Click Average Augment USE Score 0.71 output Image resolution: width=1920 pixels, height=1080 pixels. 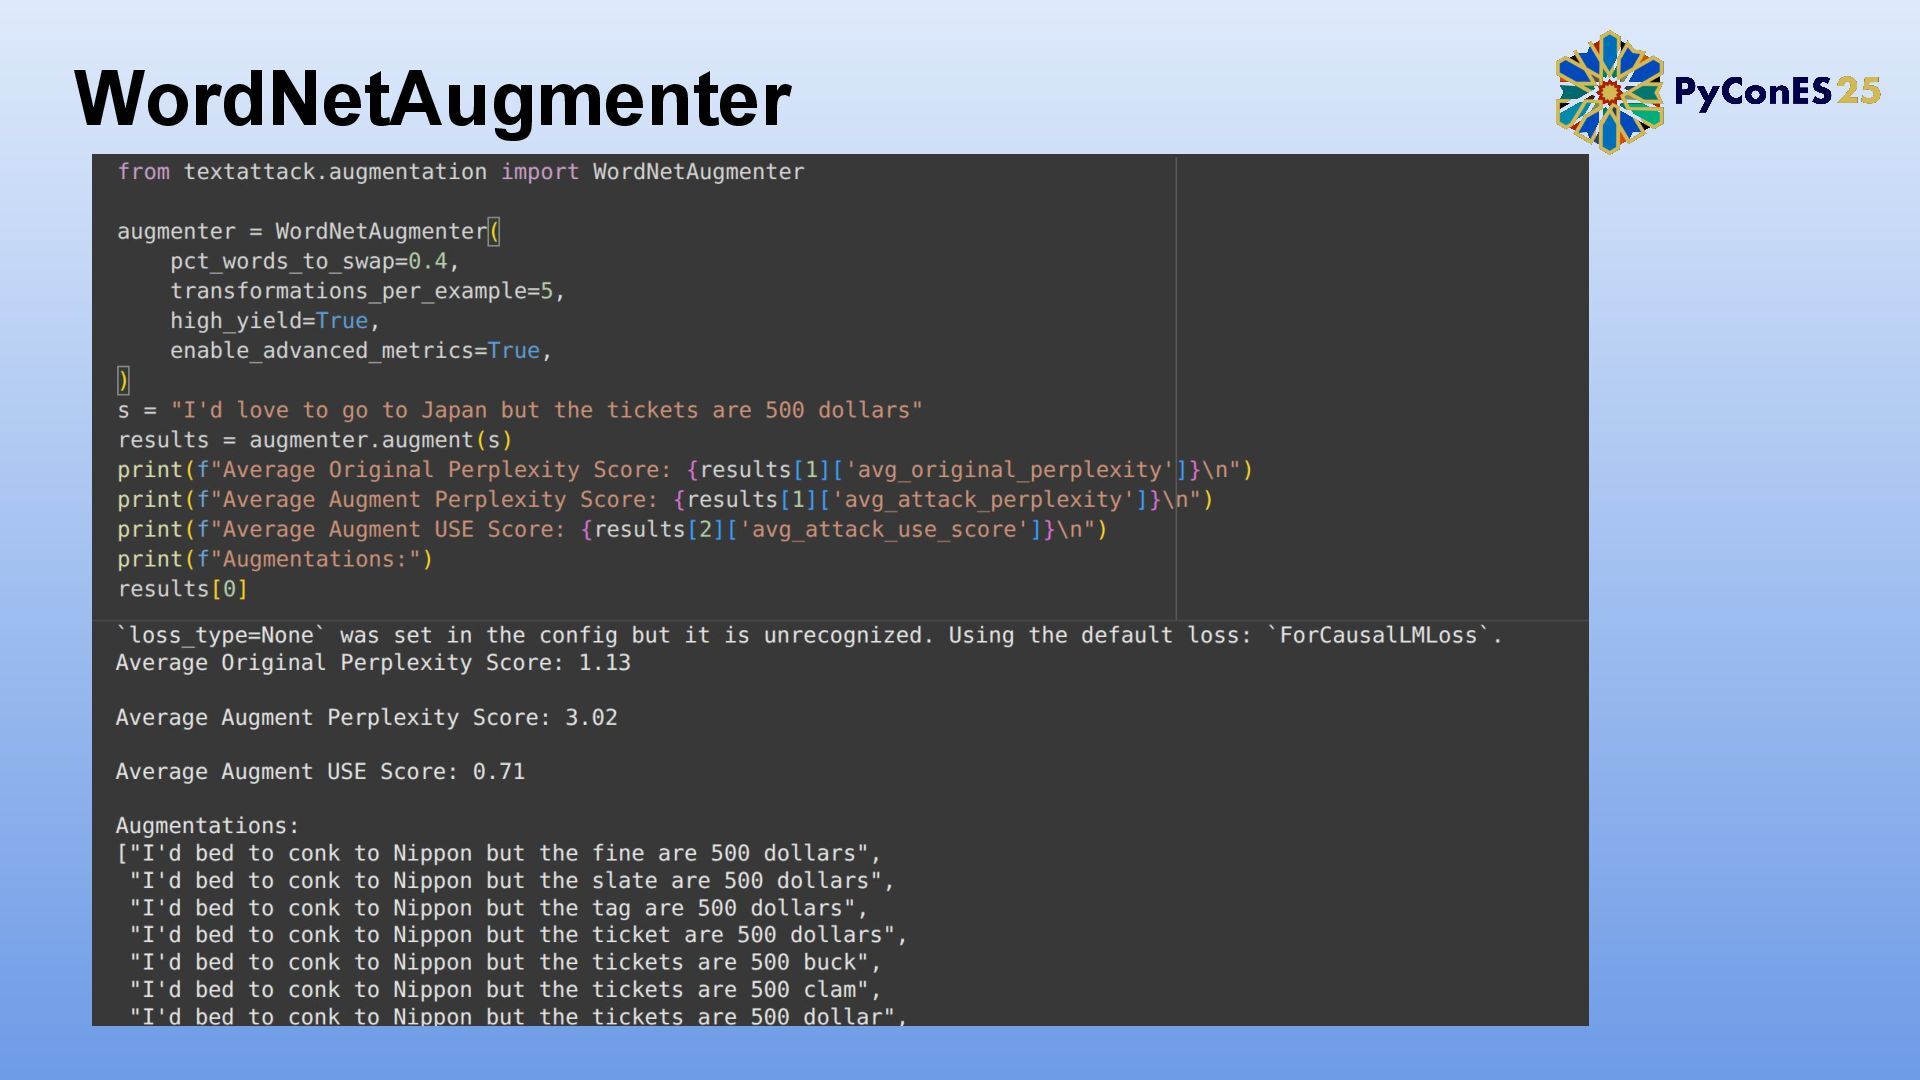pos(320,772)
